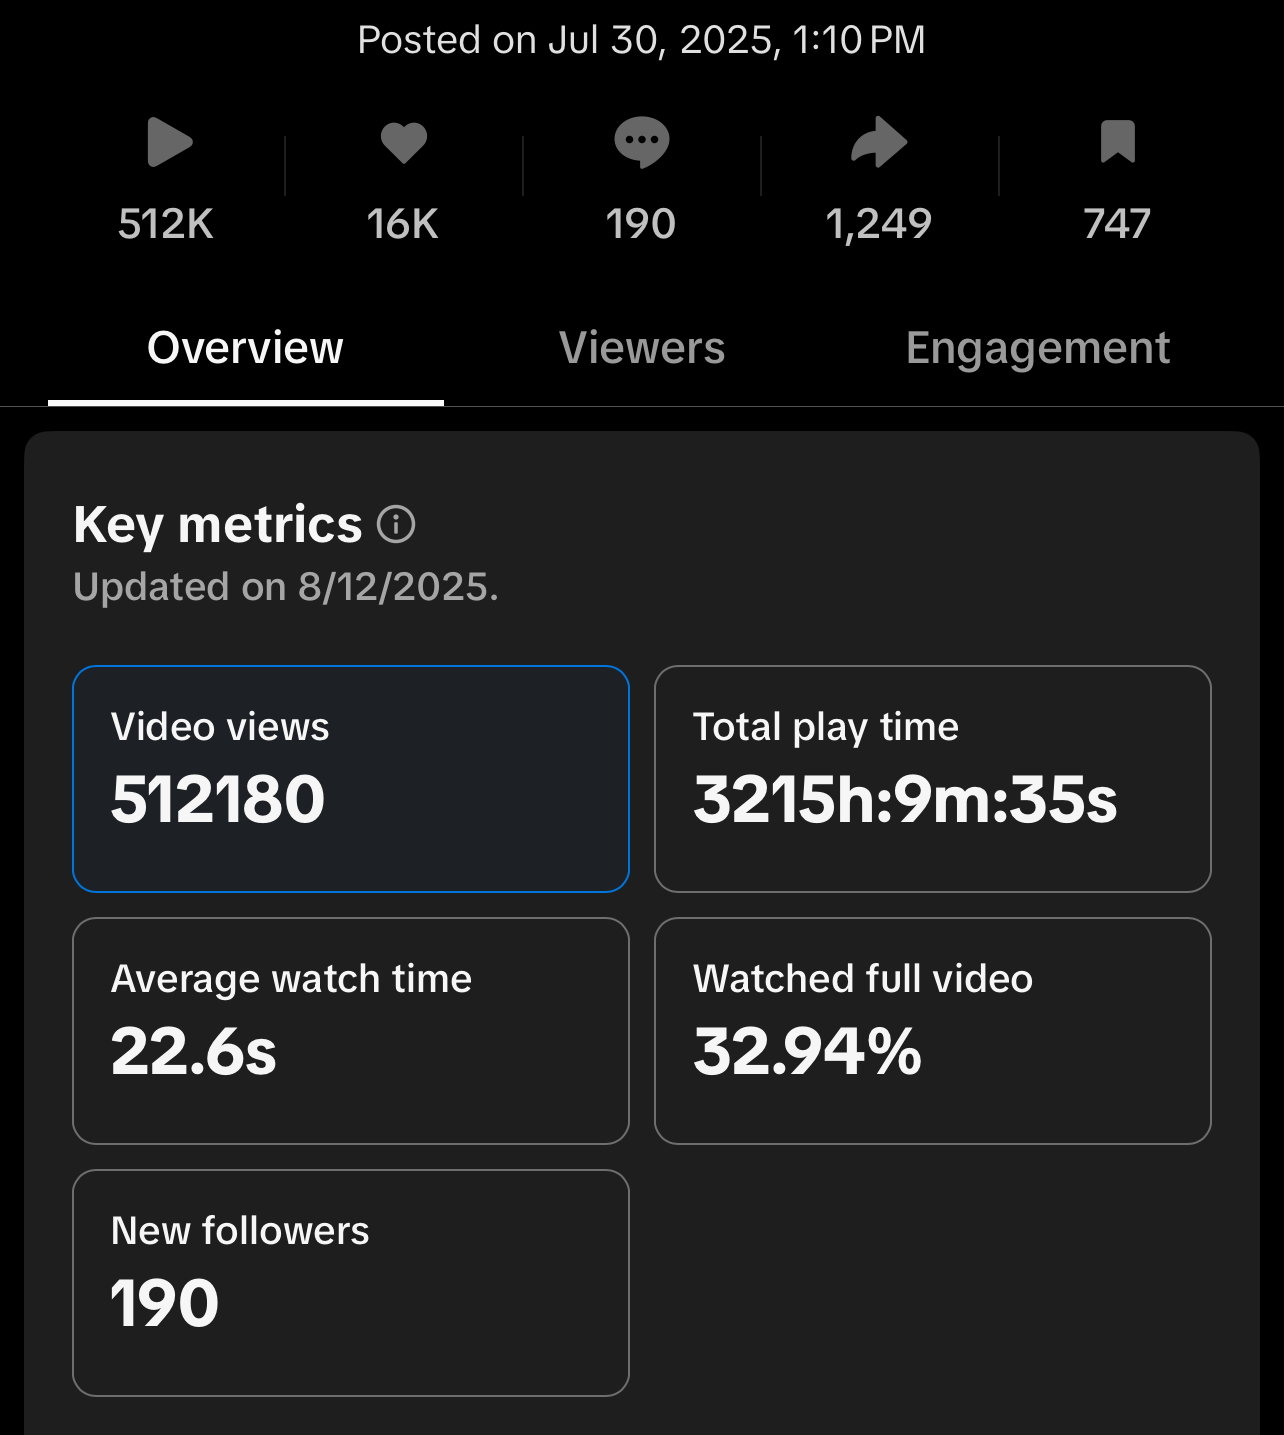Click the 1,249 shares count

pyautogui.click(x=879, y=224)
